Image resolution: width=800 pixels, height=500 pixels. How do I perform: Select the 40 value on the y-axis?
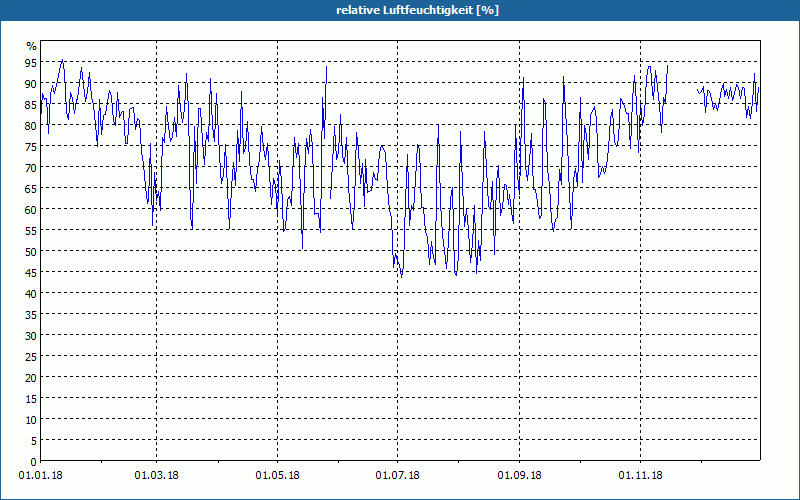pyautogui.click(x=32, y=293)
